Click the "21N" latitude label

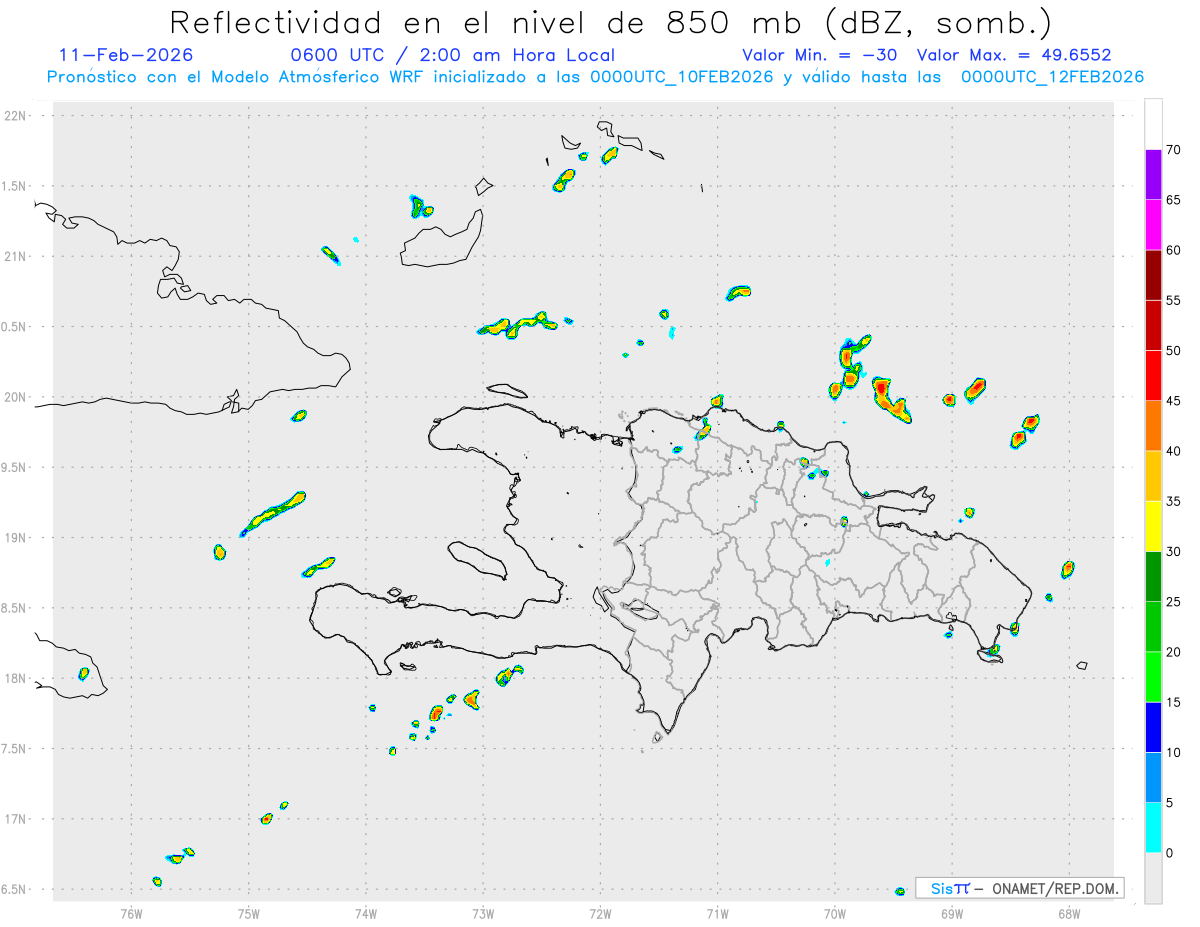click(17, 256)
